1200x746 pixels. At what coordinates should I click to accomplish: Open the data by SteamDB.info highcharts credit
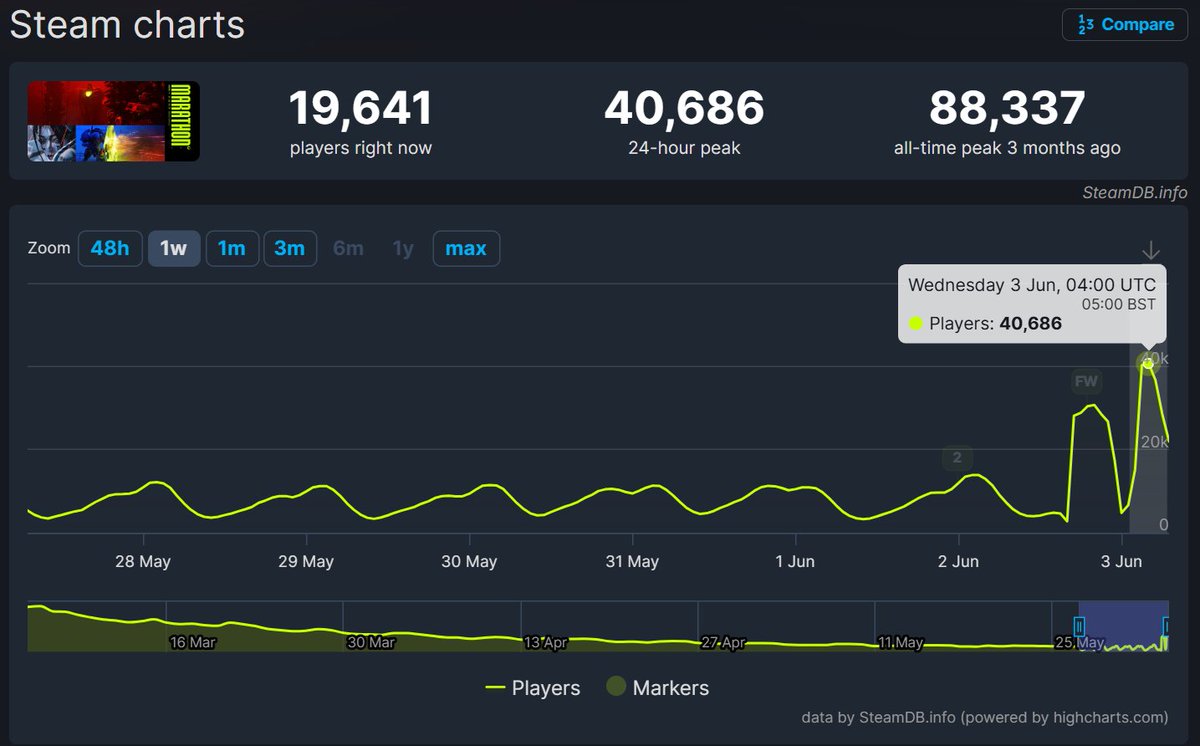[985, 717]
